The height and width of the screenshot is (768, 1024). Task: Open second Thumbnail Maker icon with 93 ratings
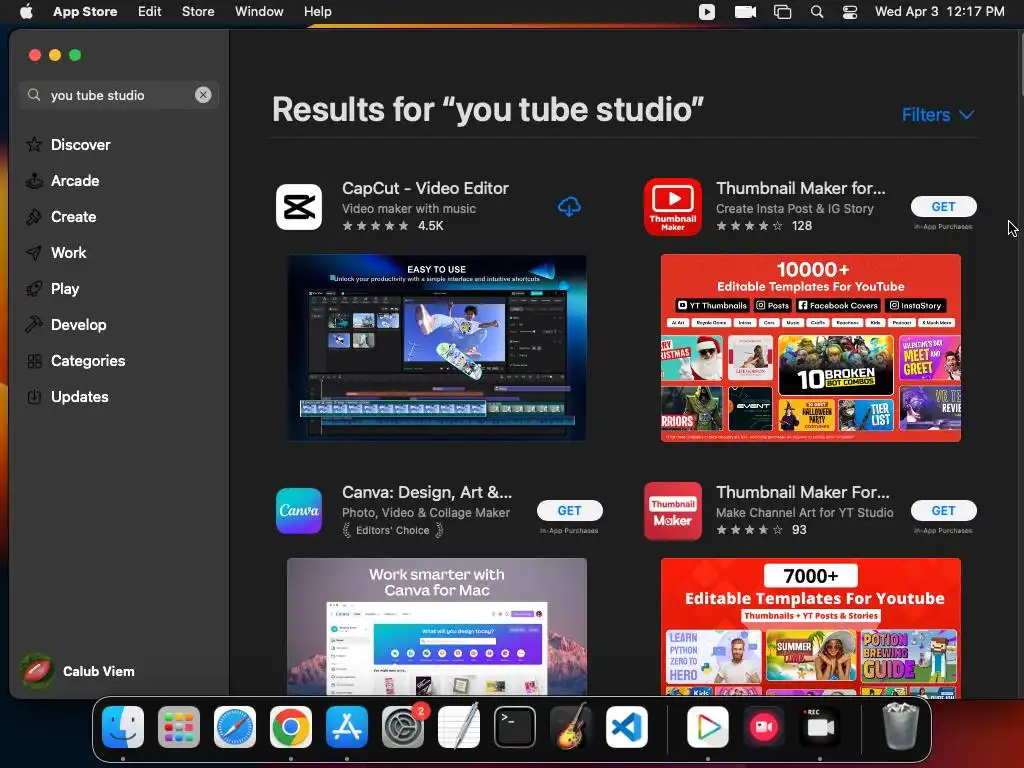673,511
